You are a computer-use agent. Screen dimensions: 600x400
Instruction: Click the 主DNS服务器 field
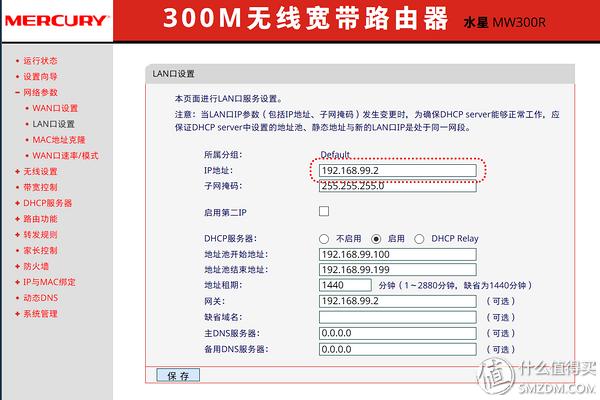click(398, 333)
